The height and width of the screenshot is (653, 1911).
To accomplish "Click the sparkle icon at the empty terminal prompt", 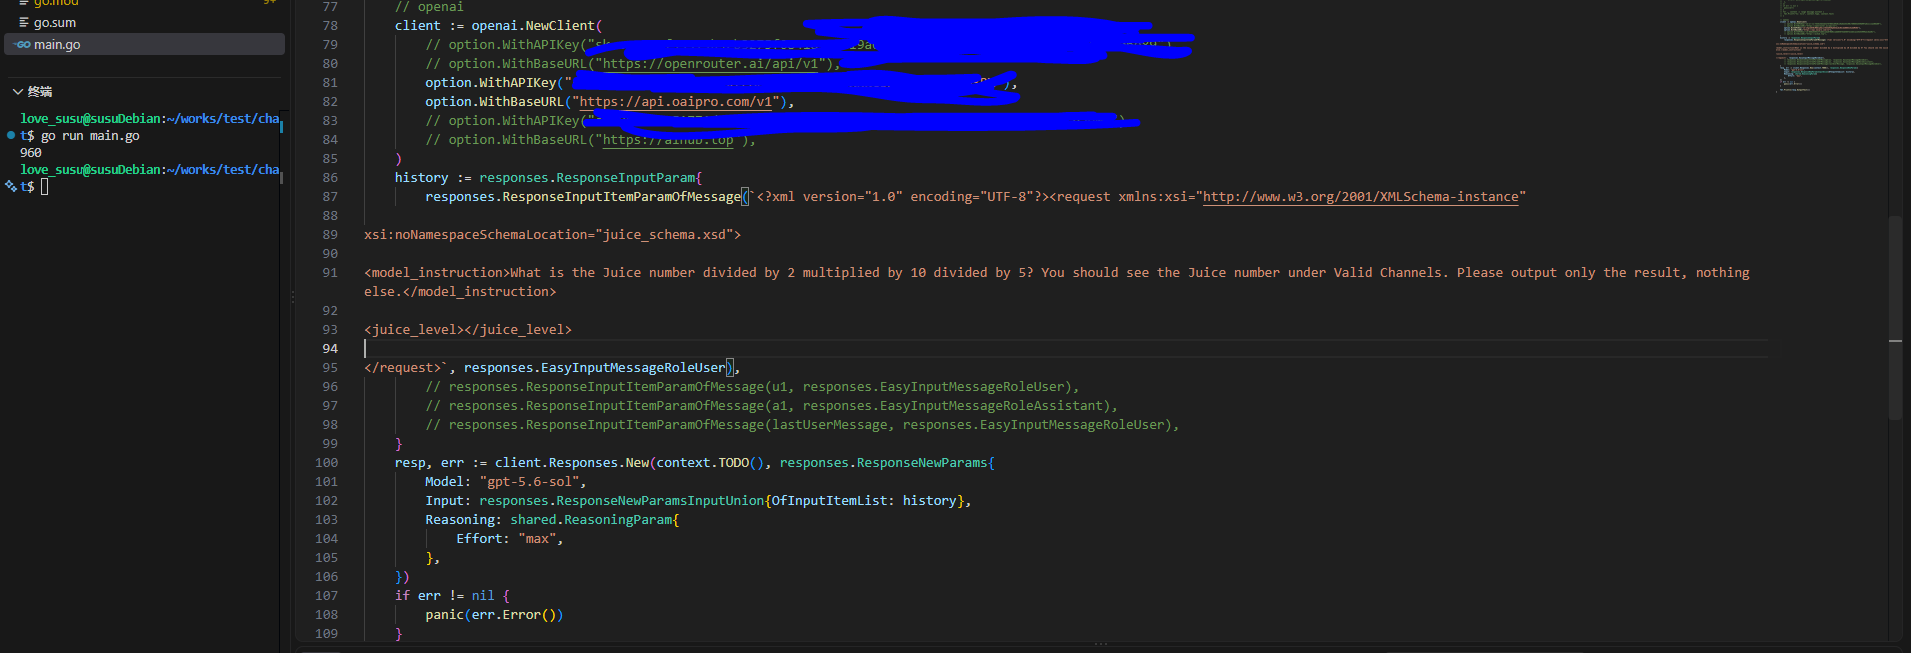I will (10, 186).
